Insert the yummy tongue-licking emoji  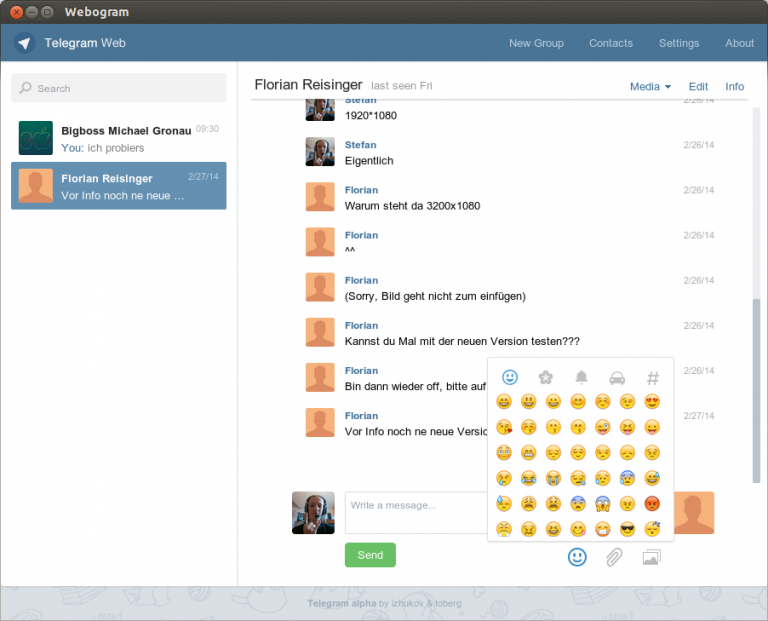point(578,529)
